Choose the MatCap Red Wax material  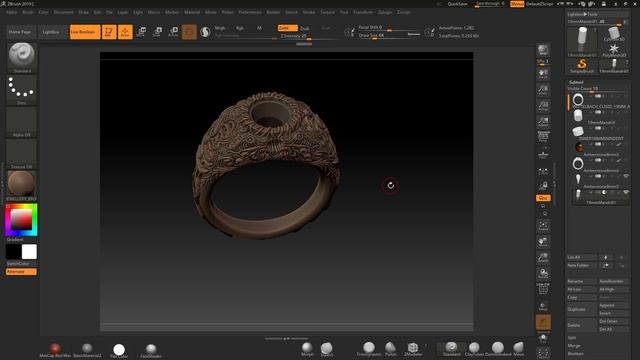coord(55,350)
